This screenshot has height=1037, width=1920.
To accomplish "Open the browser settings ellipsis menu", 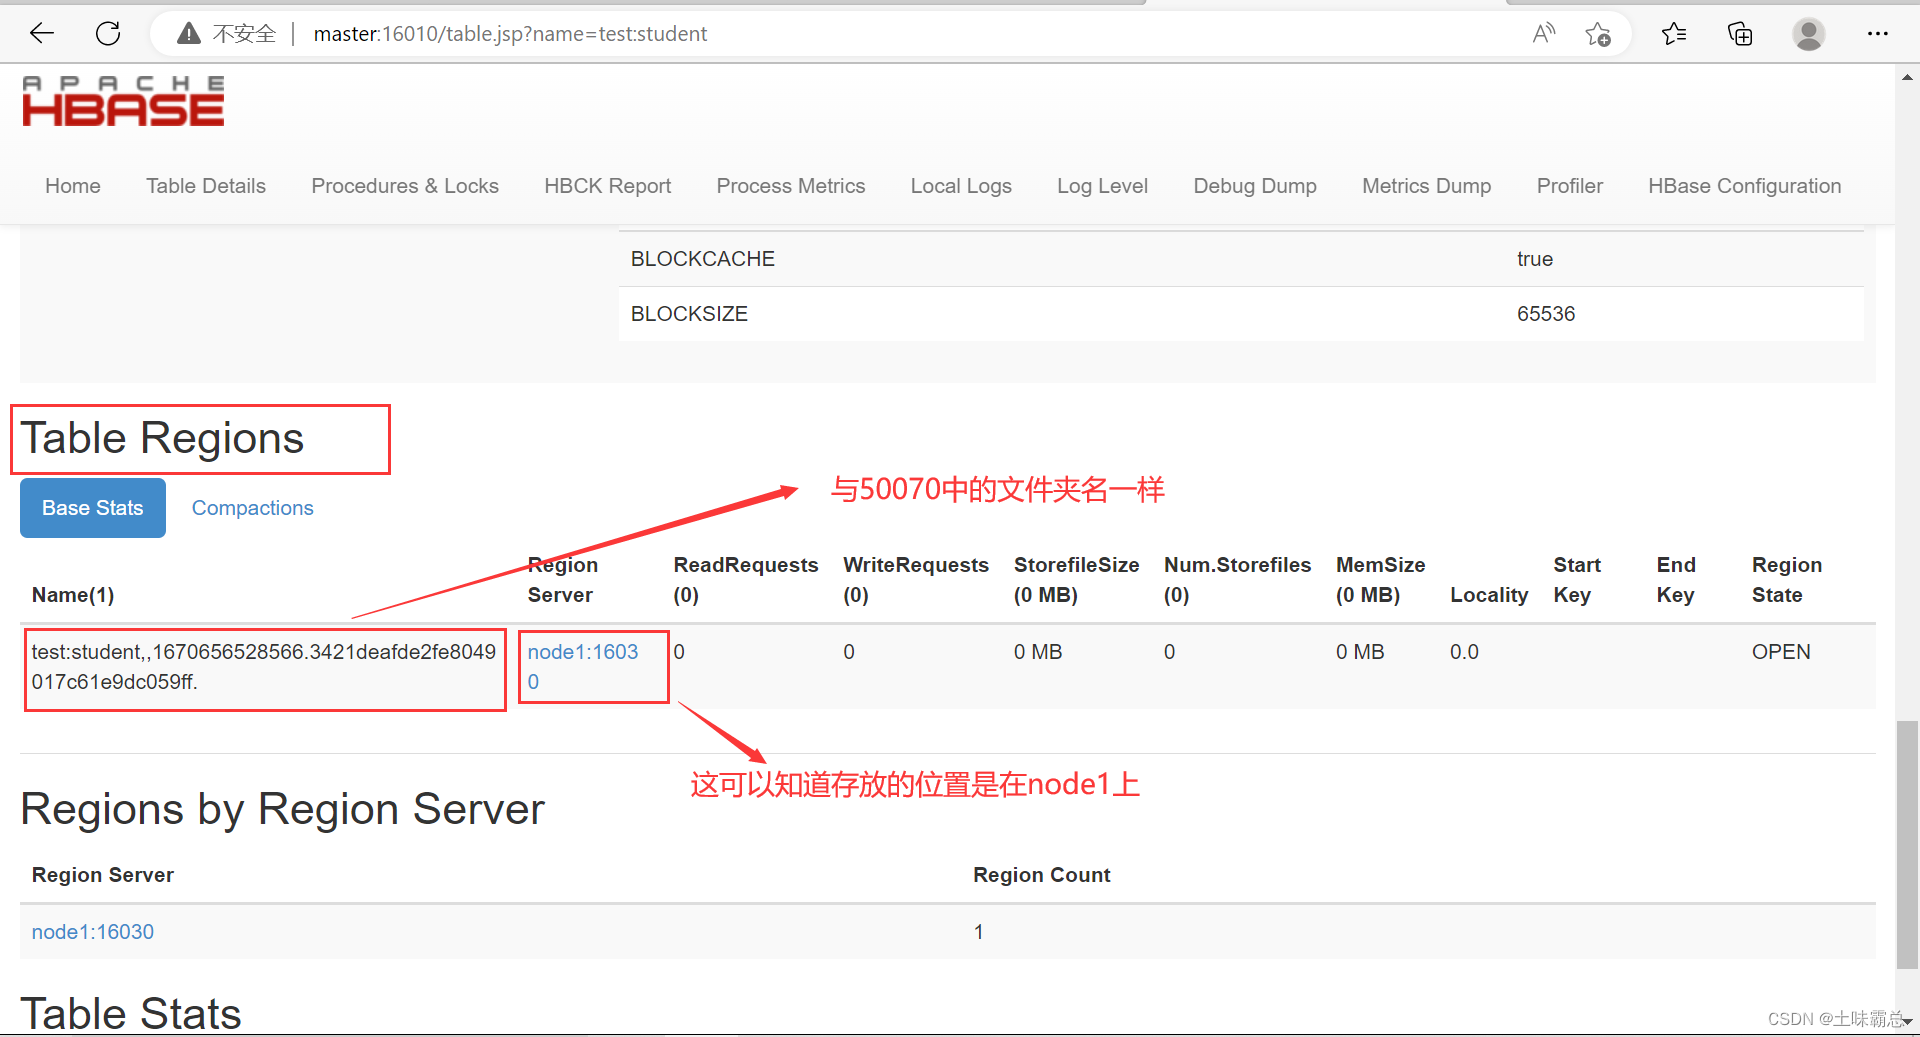I will coord(1878,33).
